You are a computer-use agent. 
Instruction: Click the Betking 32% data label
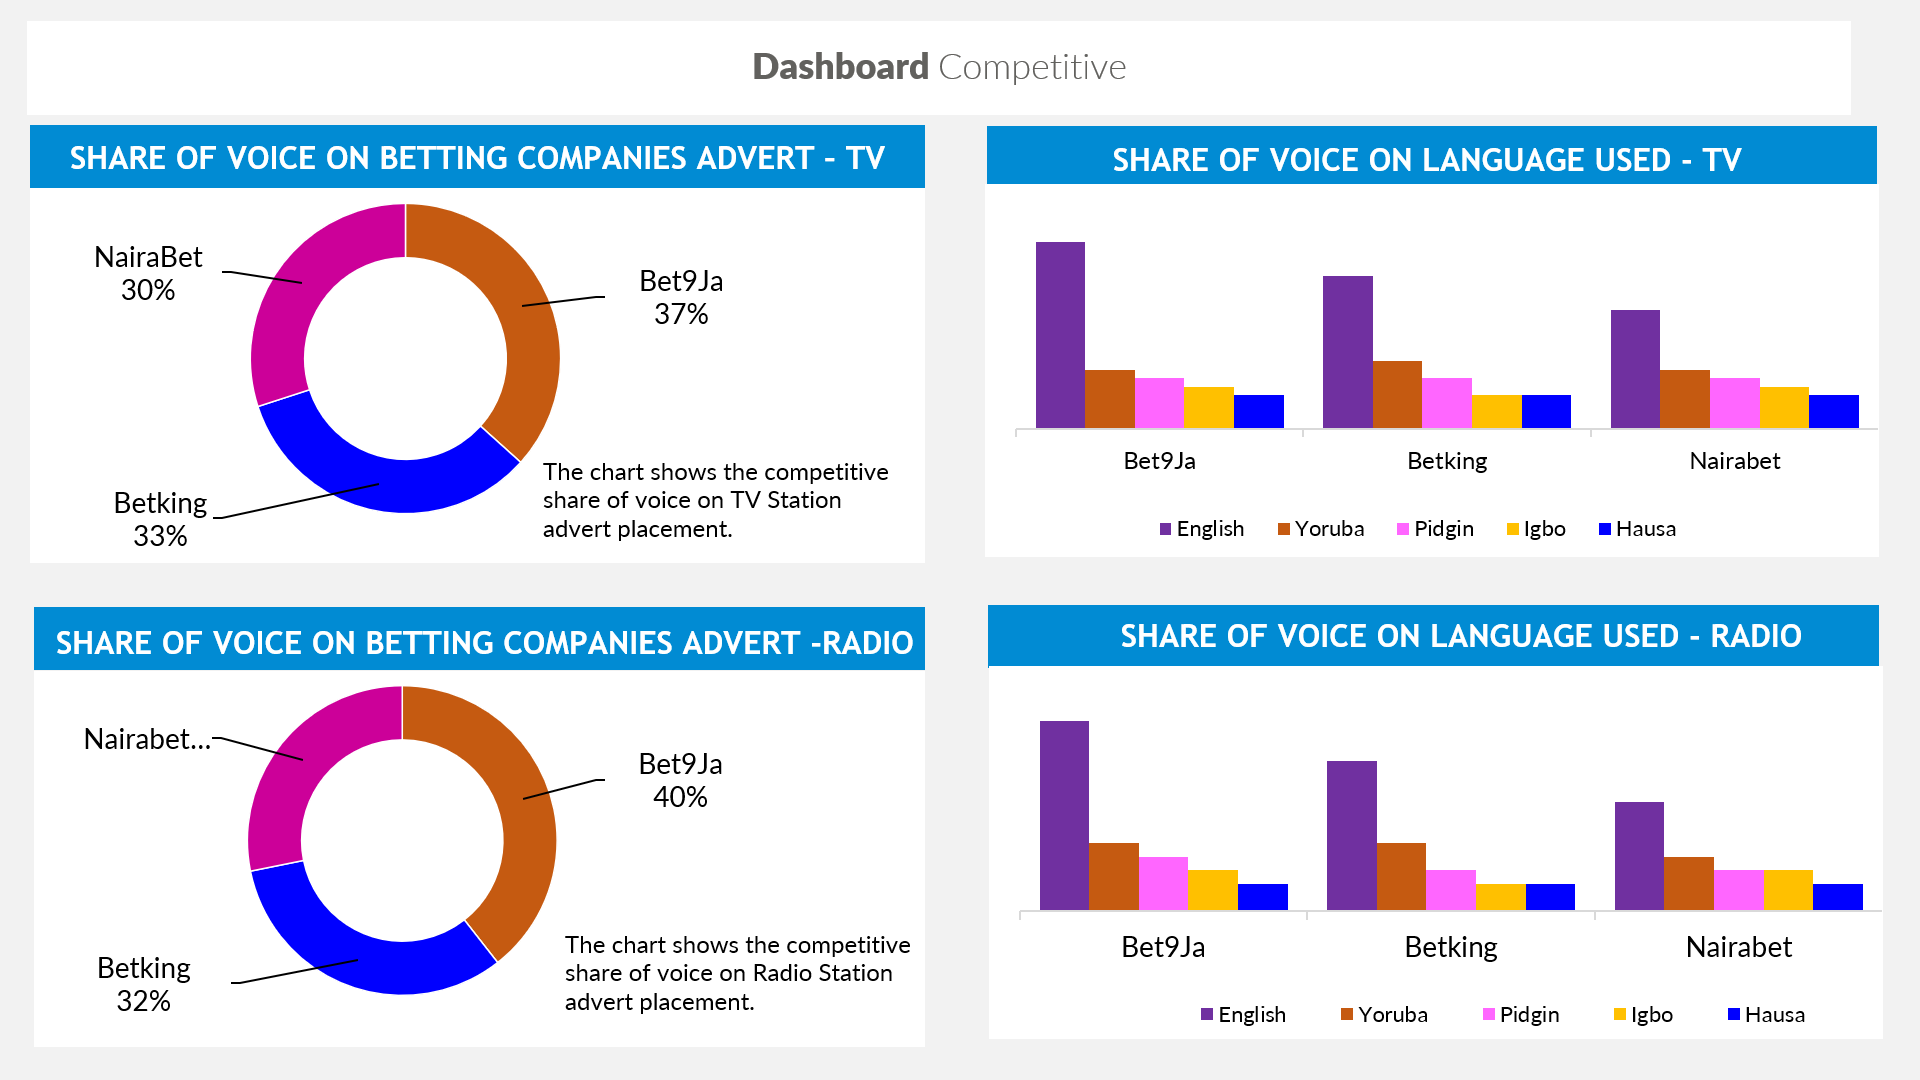[x=144, y=984]
